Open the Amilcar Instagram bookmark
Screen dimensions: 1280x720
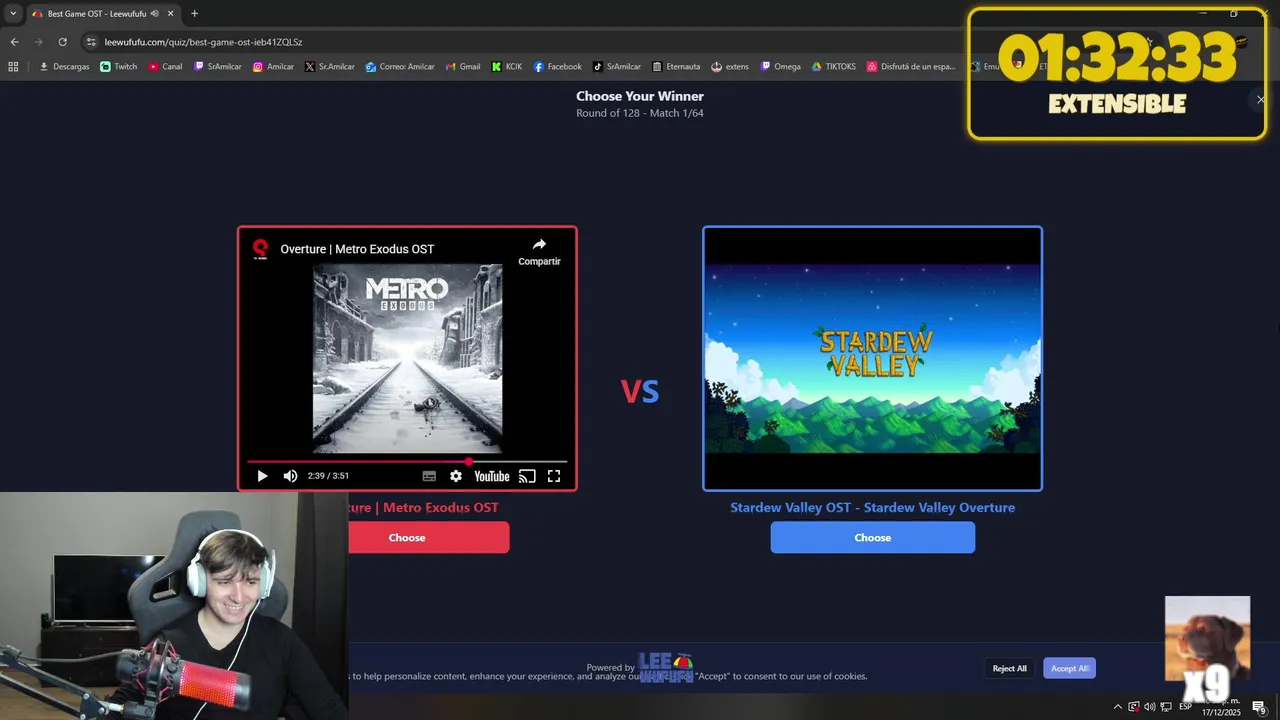273,67
